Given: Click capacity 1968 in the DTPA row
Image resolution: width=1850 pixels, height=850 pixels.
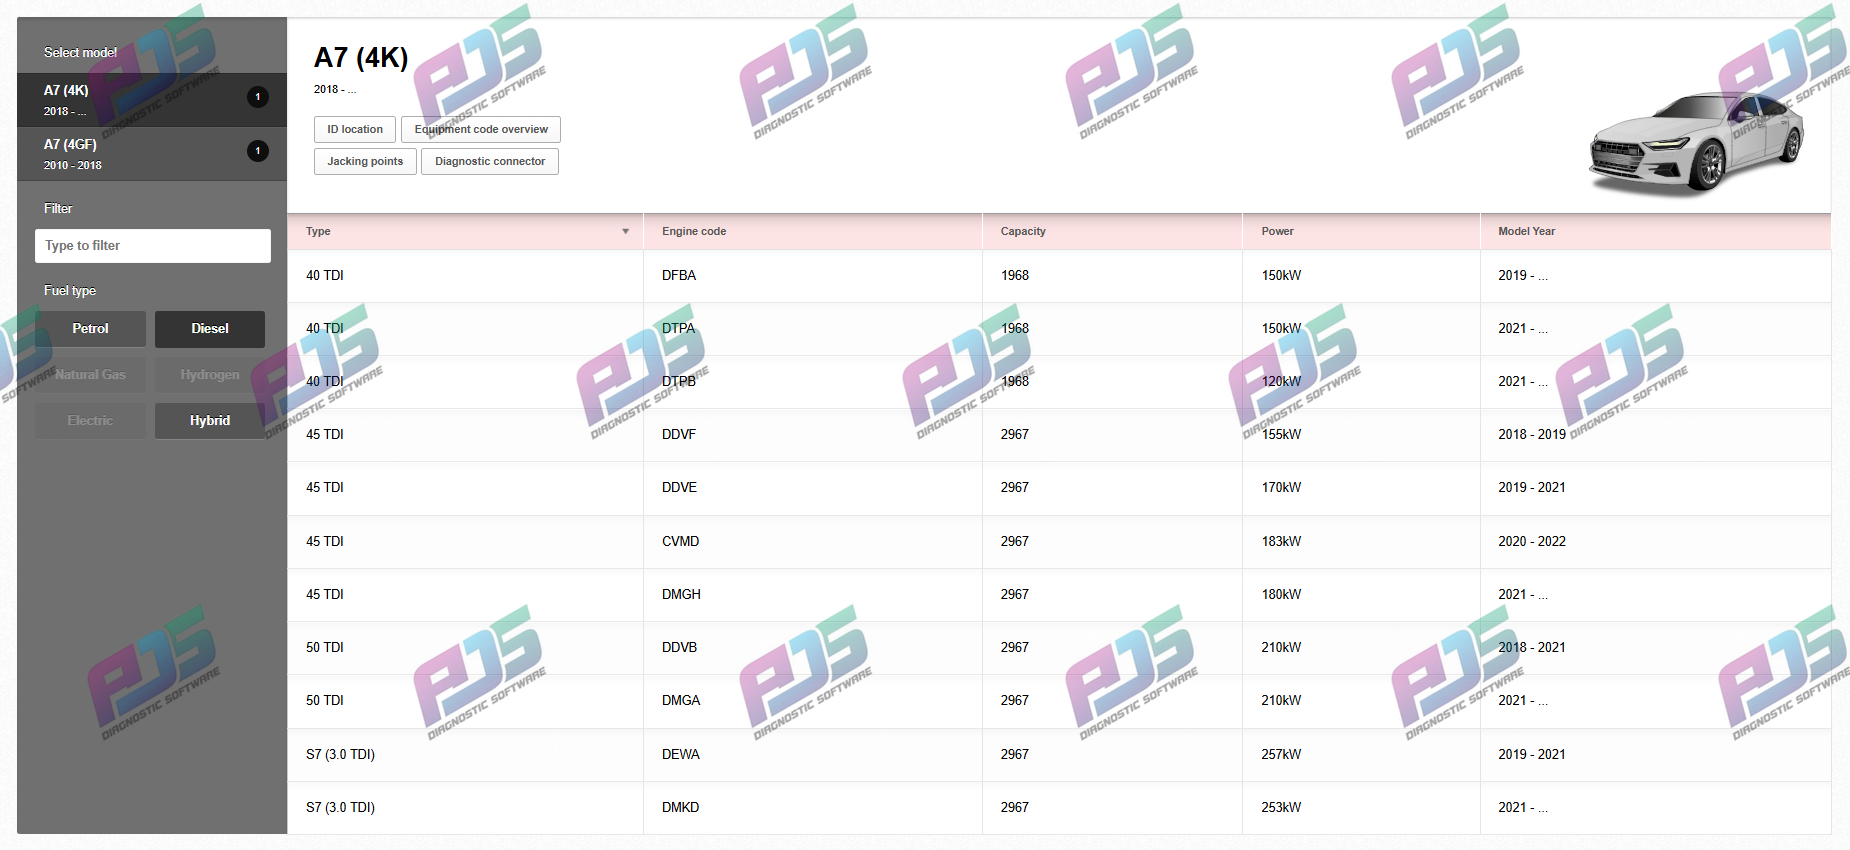Looking at the screenshot, I should click(x=1015, y=329).
